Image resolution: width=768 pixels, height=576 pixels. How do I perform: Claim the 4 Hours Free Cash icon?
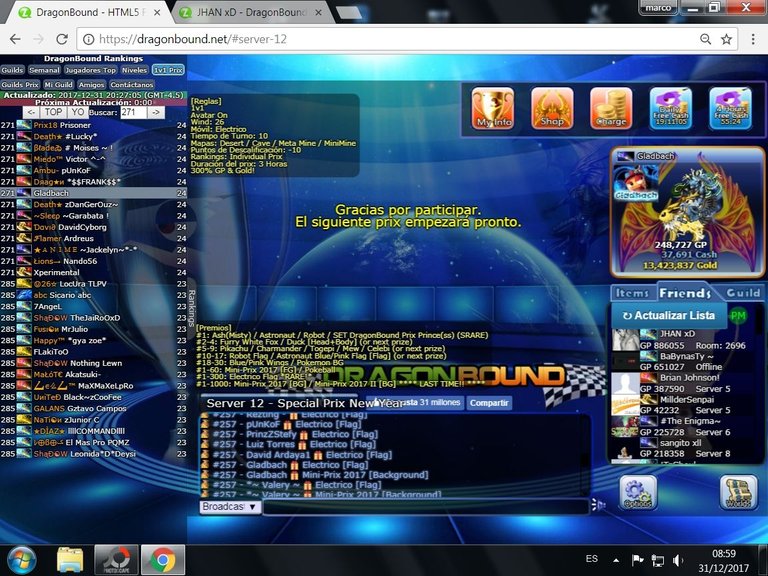tap(730, 108)
